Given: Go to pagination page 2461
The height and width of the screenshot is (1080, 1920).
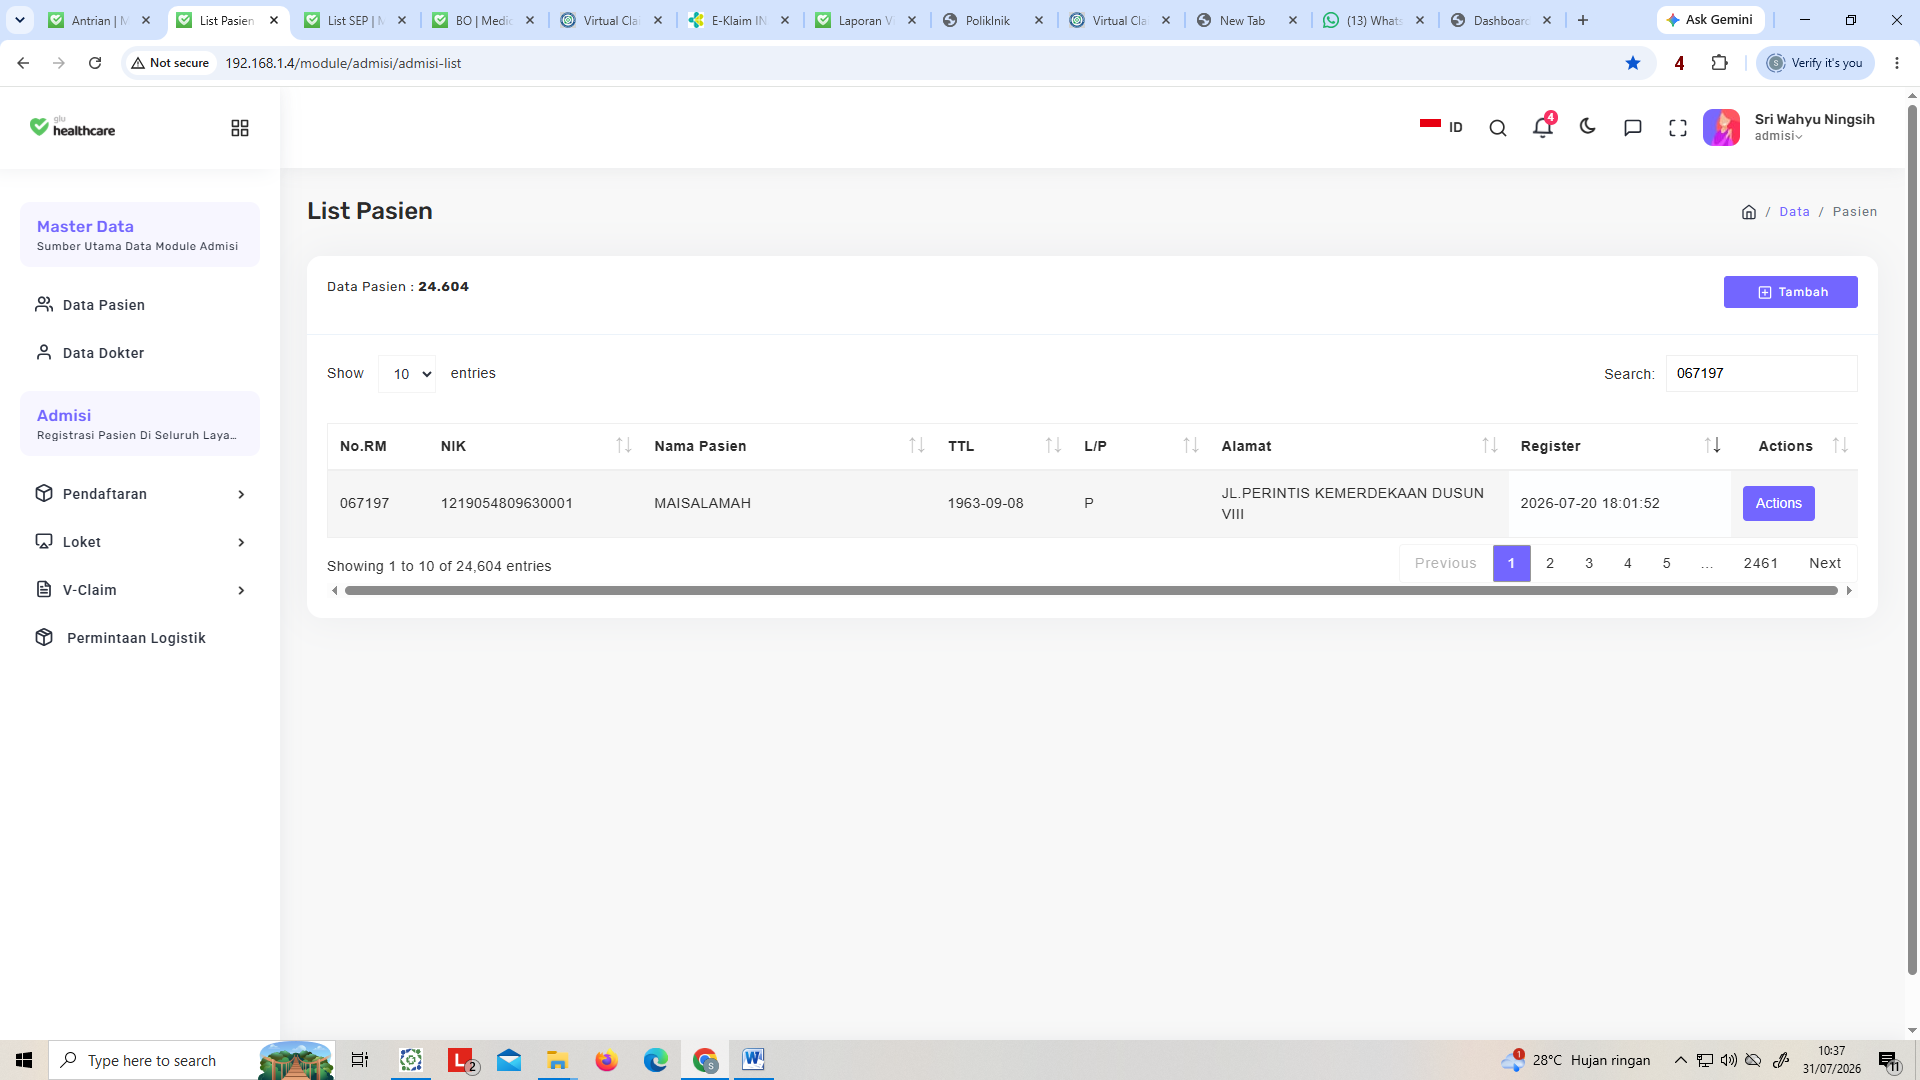Looking at the screenshot, I should click(1760, 563).
